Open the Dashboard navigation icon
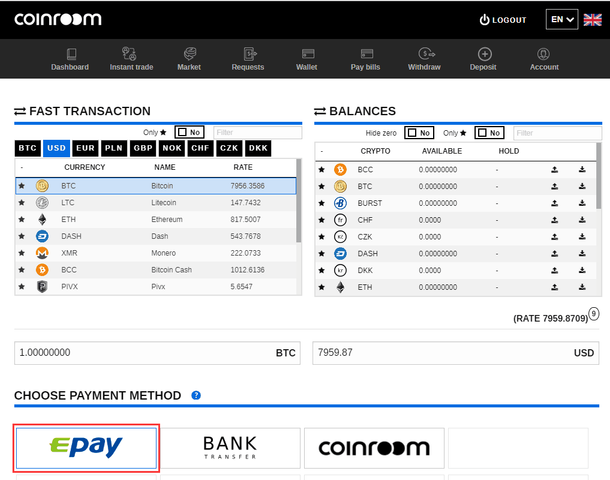This screenshot has width=610, height=480. point(71,54)
